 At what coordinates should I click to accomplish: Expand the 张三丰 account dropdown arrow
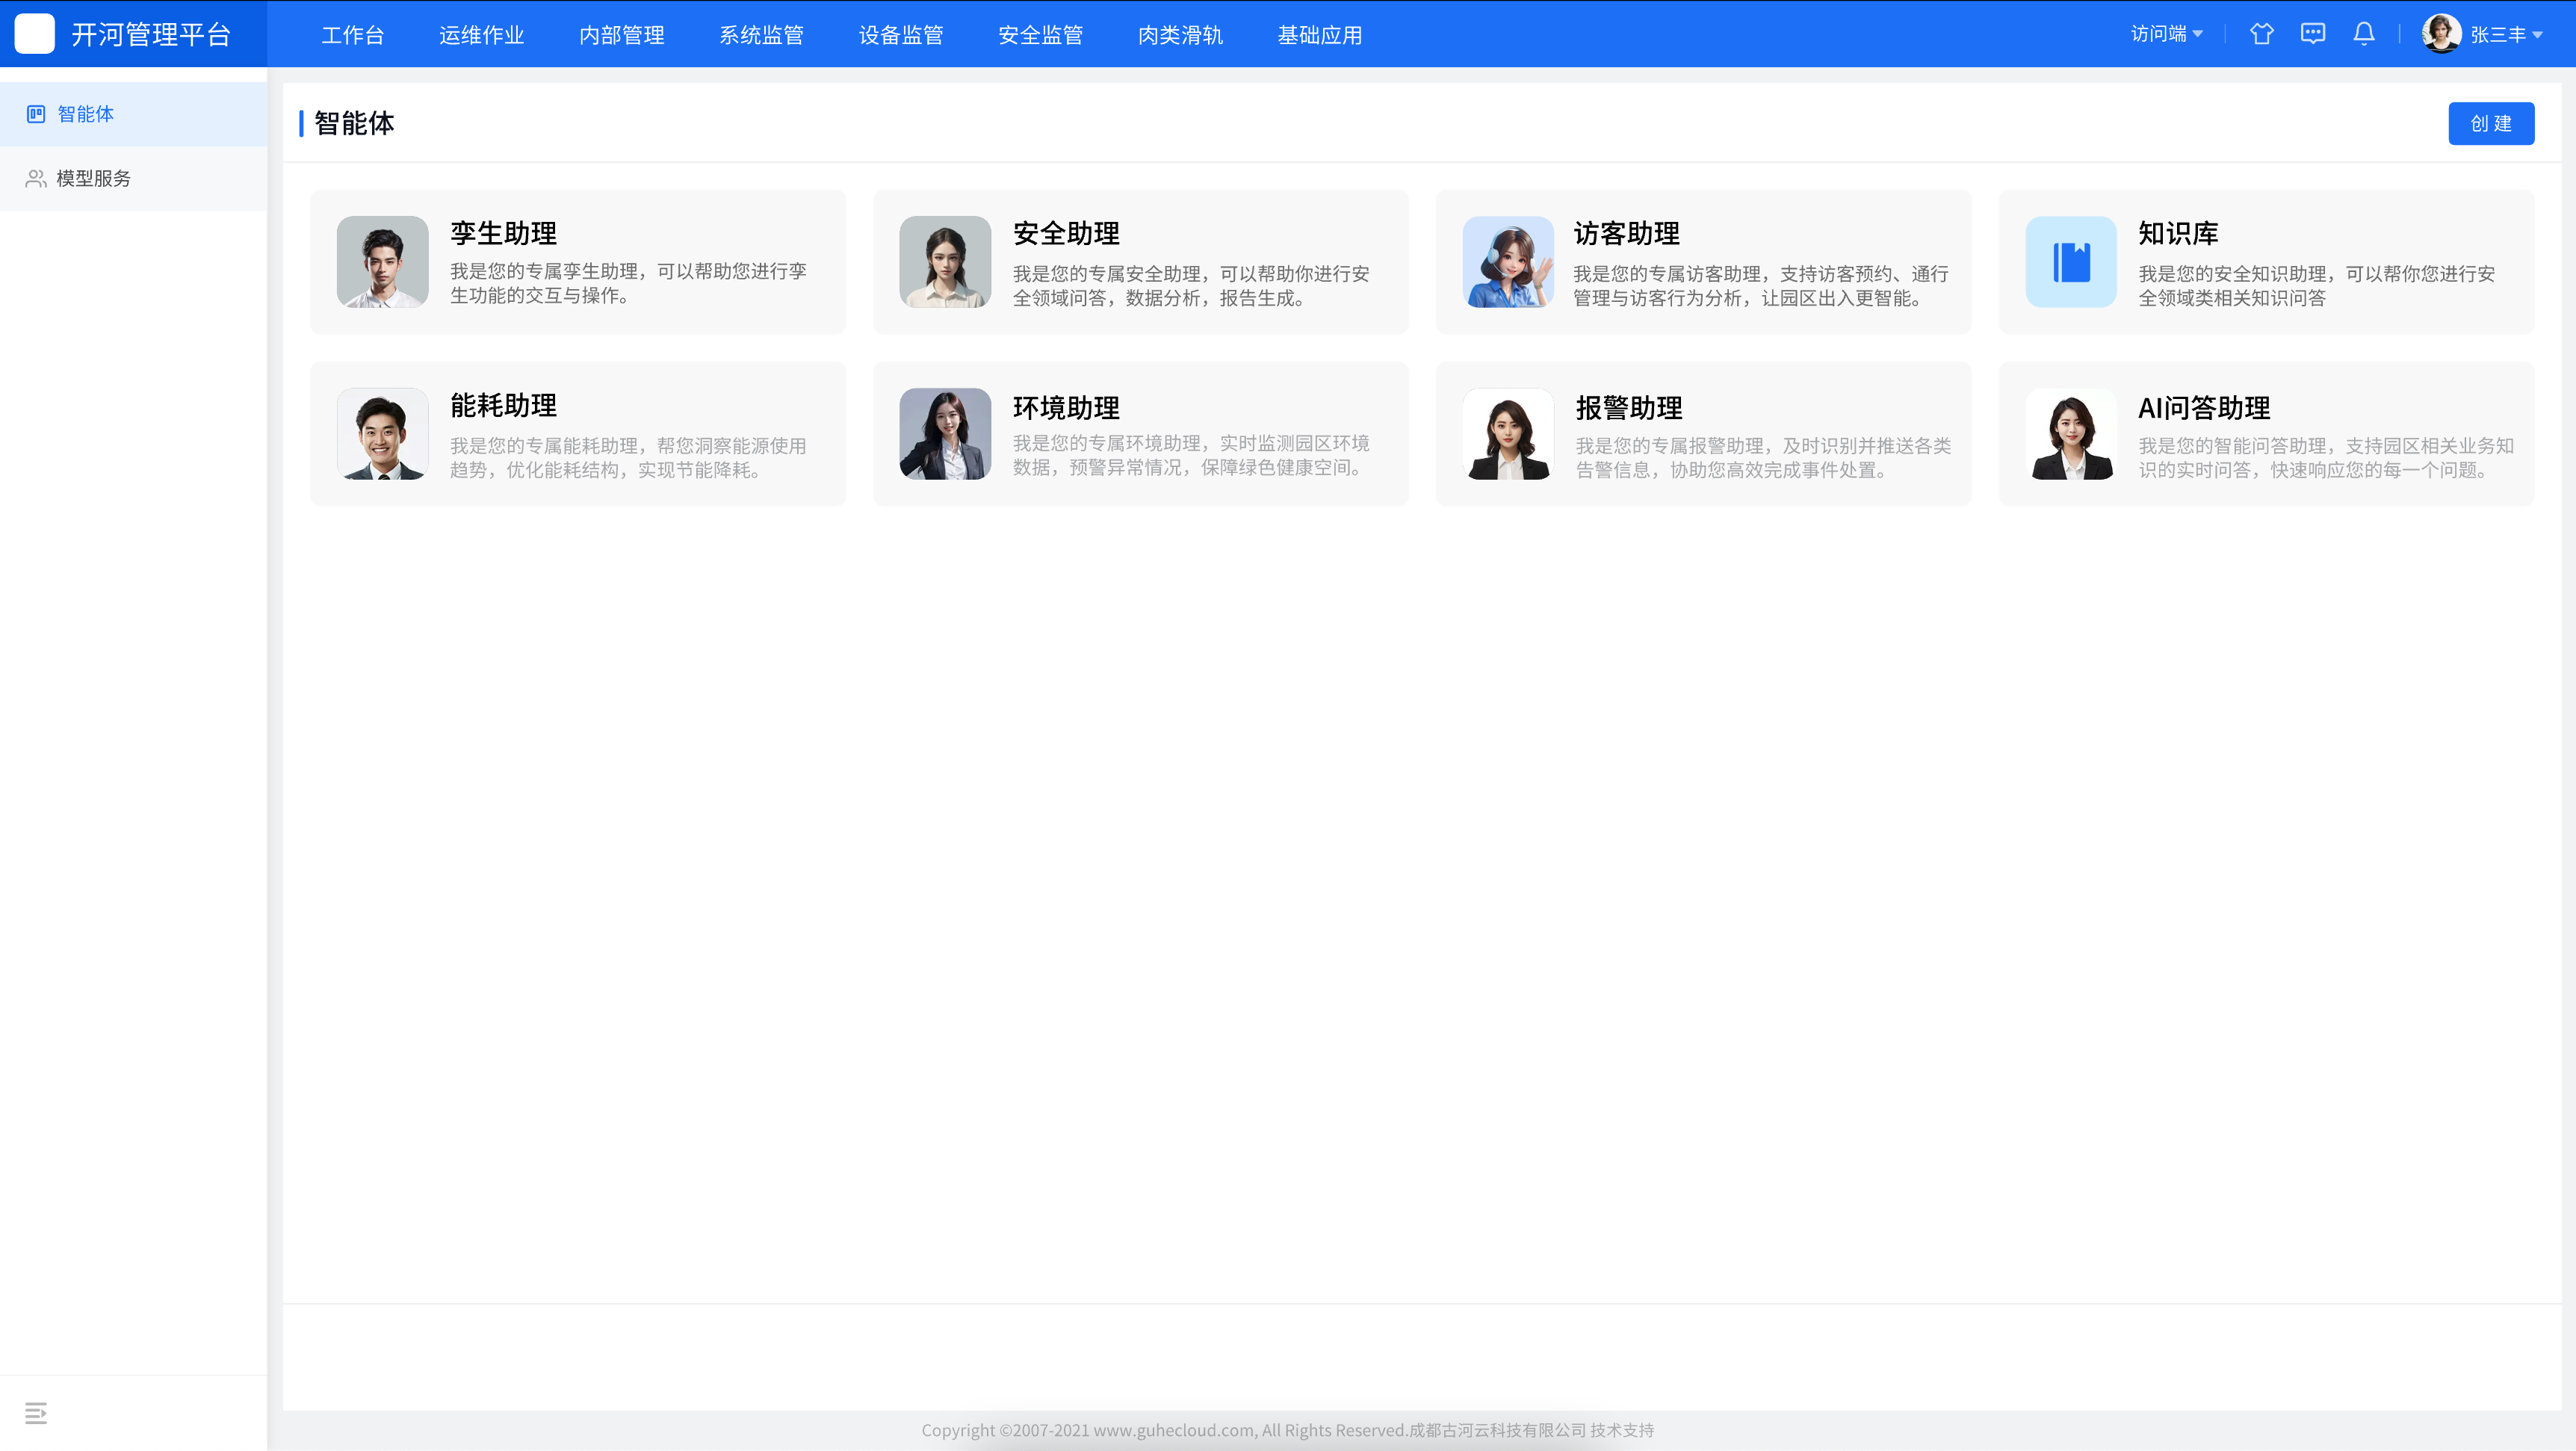tap(2537, 35)
